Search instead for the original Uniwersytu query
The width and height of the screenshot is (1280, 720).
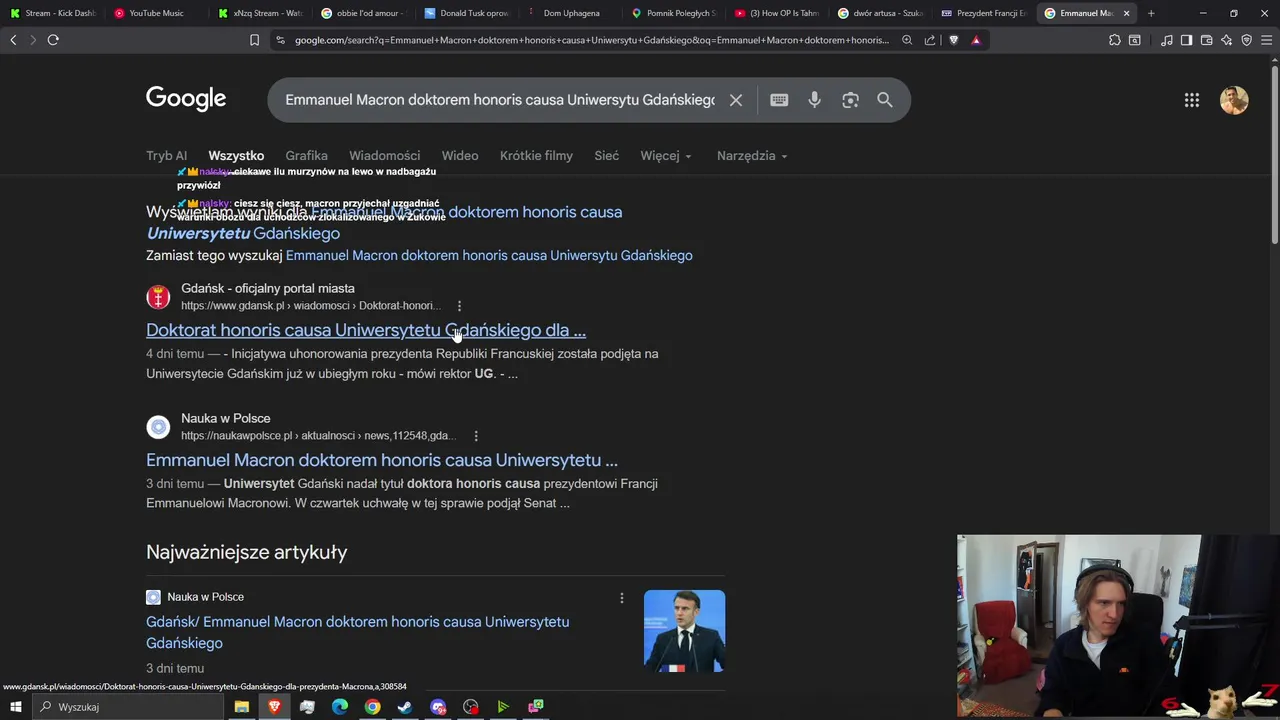[489, 256]
